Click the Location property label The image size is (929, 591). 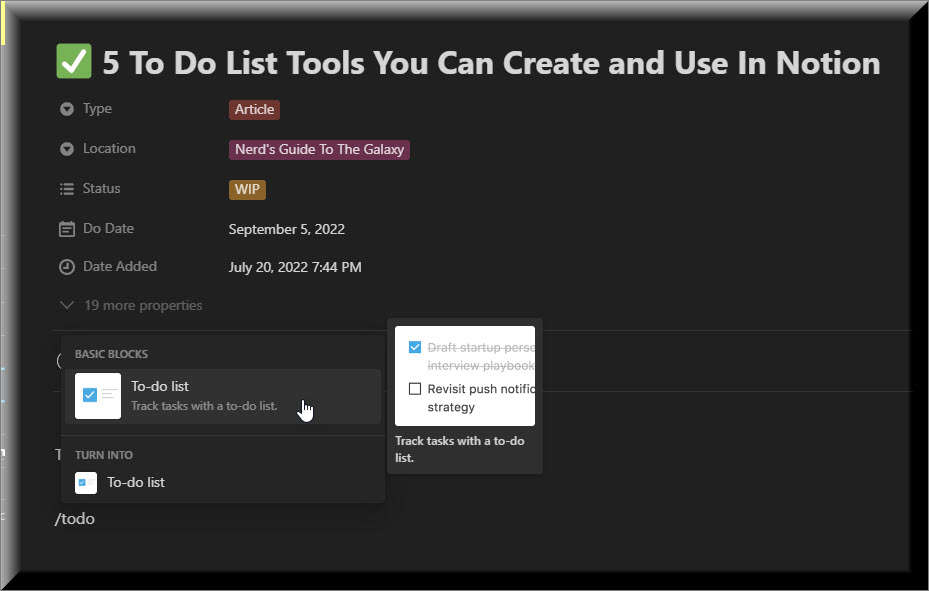[109, 149]
